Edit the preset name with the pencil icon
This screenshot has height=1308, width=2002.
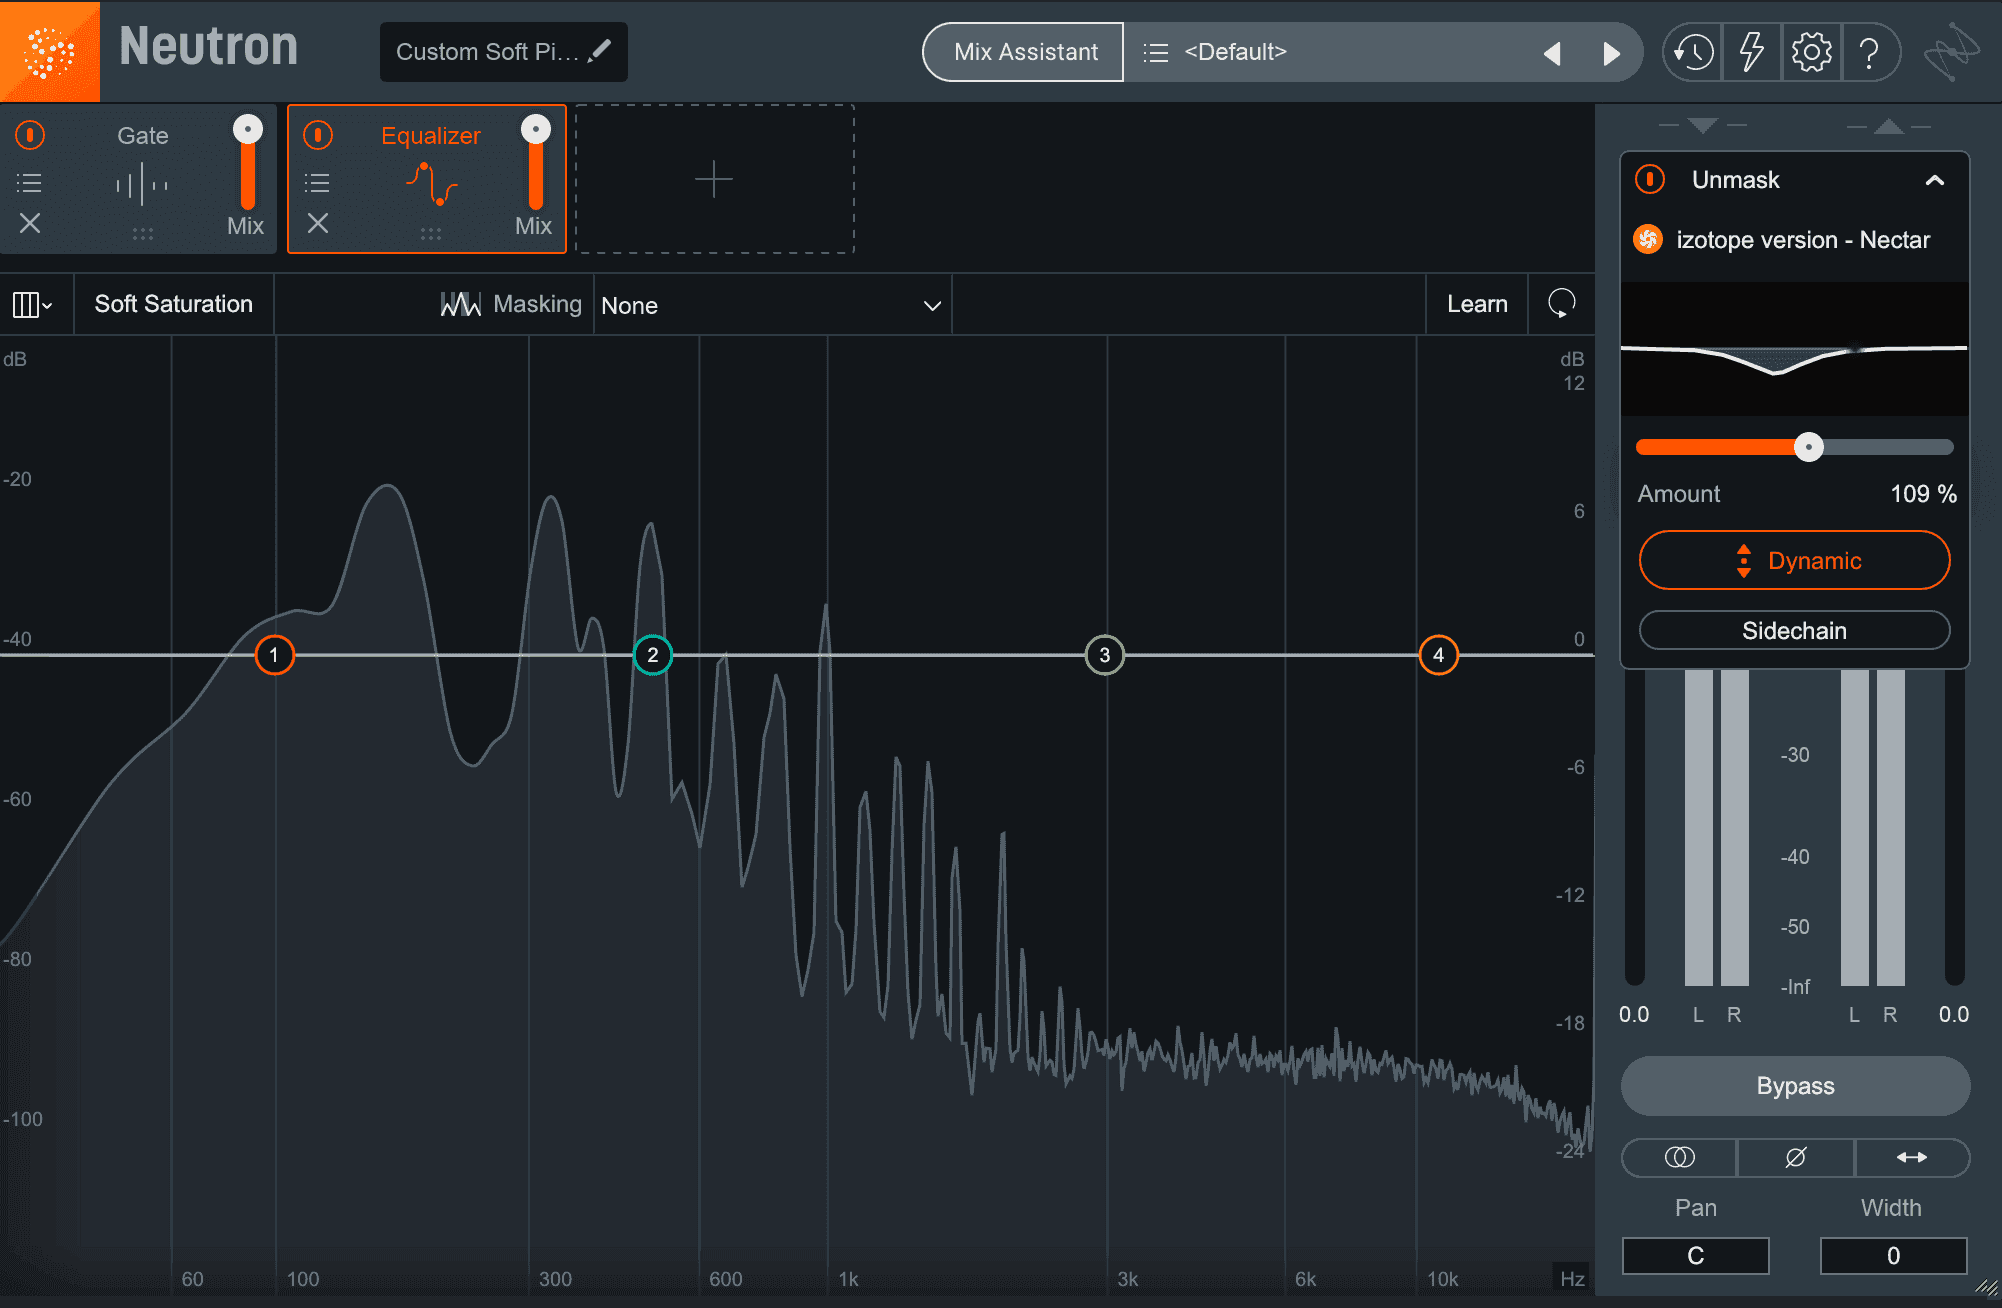click(x=600, y=51)
